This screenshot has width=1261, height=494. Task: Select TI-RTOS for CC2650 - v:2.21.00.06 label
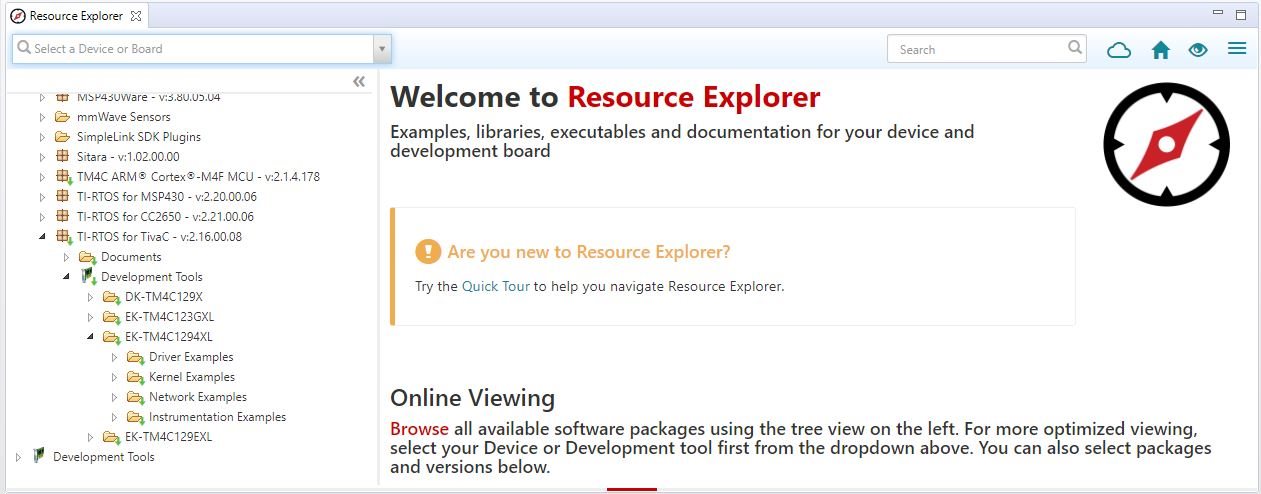point(165,217)
